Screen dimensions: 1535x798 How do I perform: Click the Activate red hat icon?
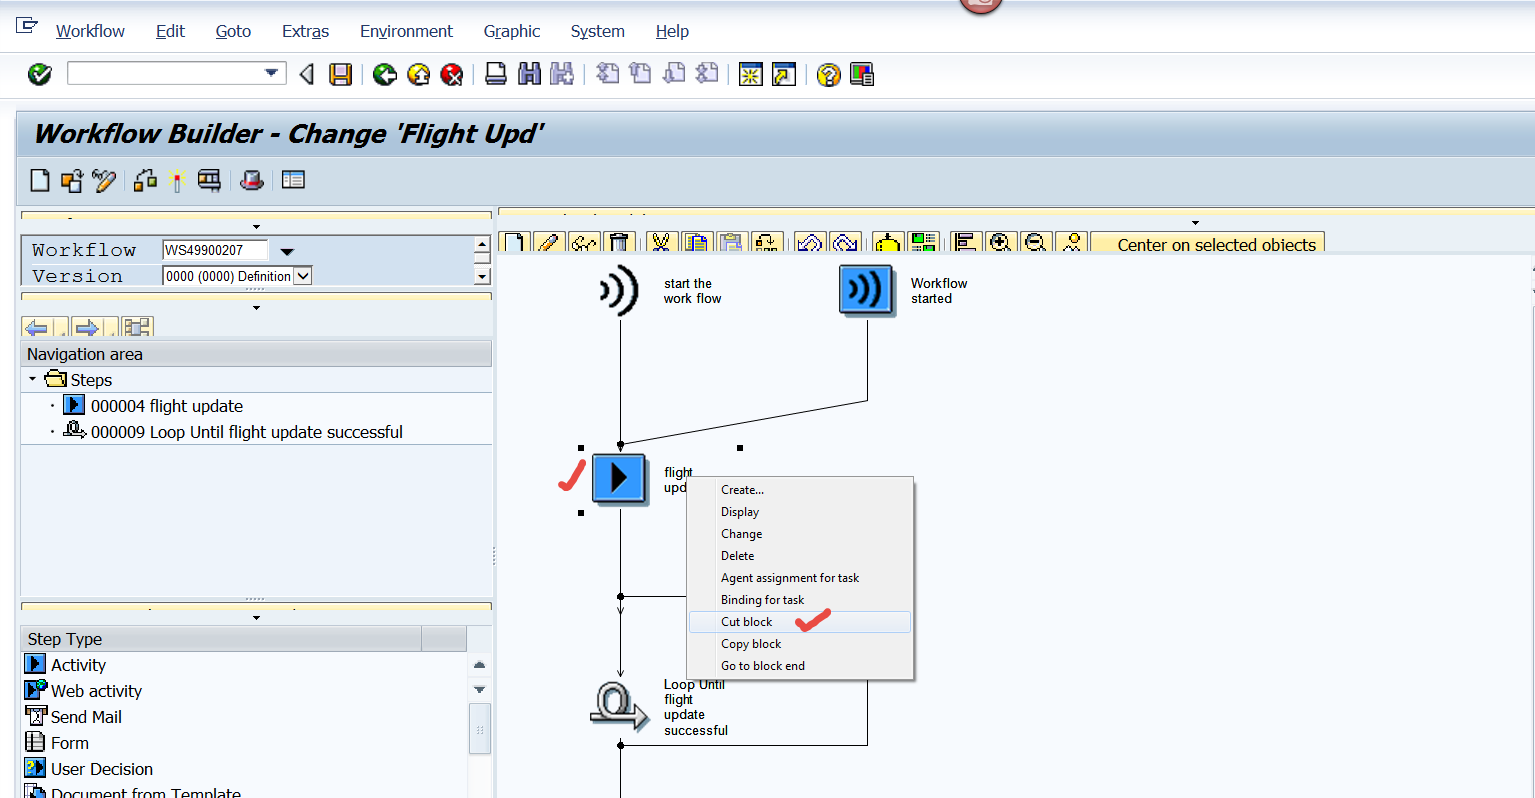(252, 180)
